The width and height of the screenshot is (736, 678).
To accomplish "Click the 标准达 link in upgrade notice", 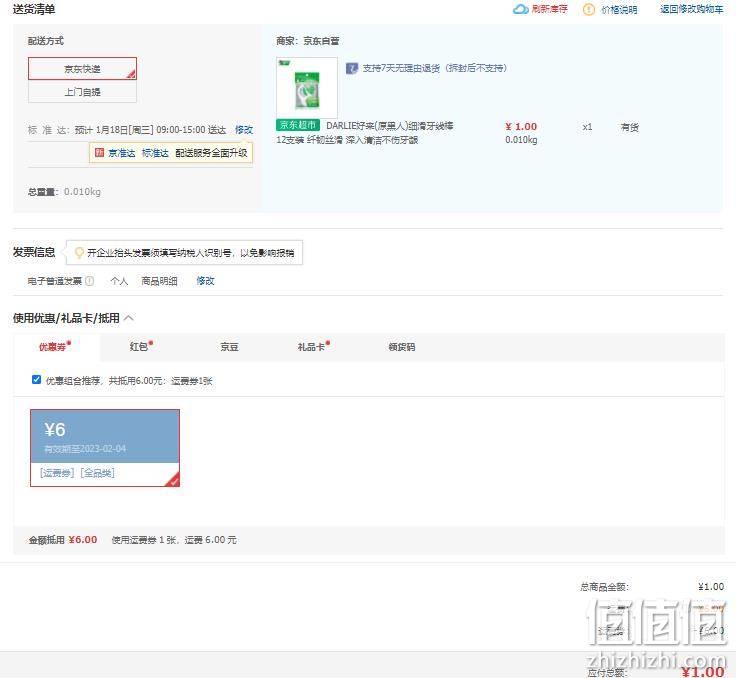I will click(x=155, y=153).
